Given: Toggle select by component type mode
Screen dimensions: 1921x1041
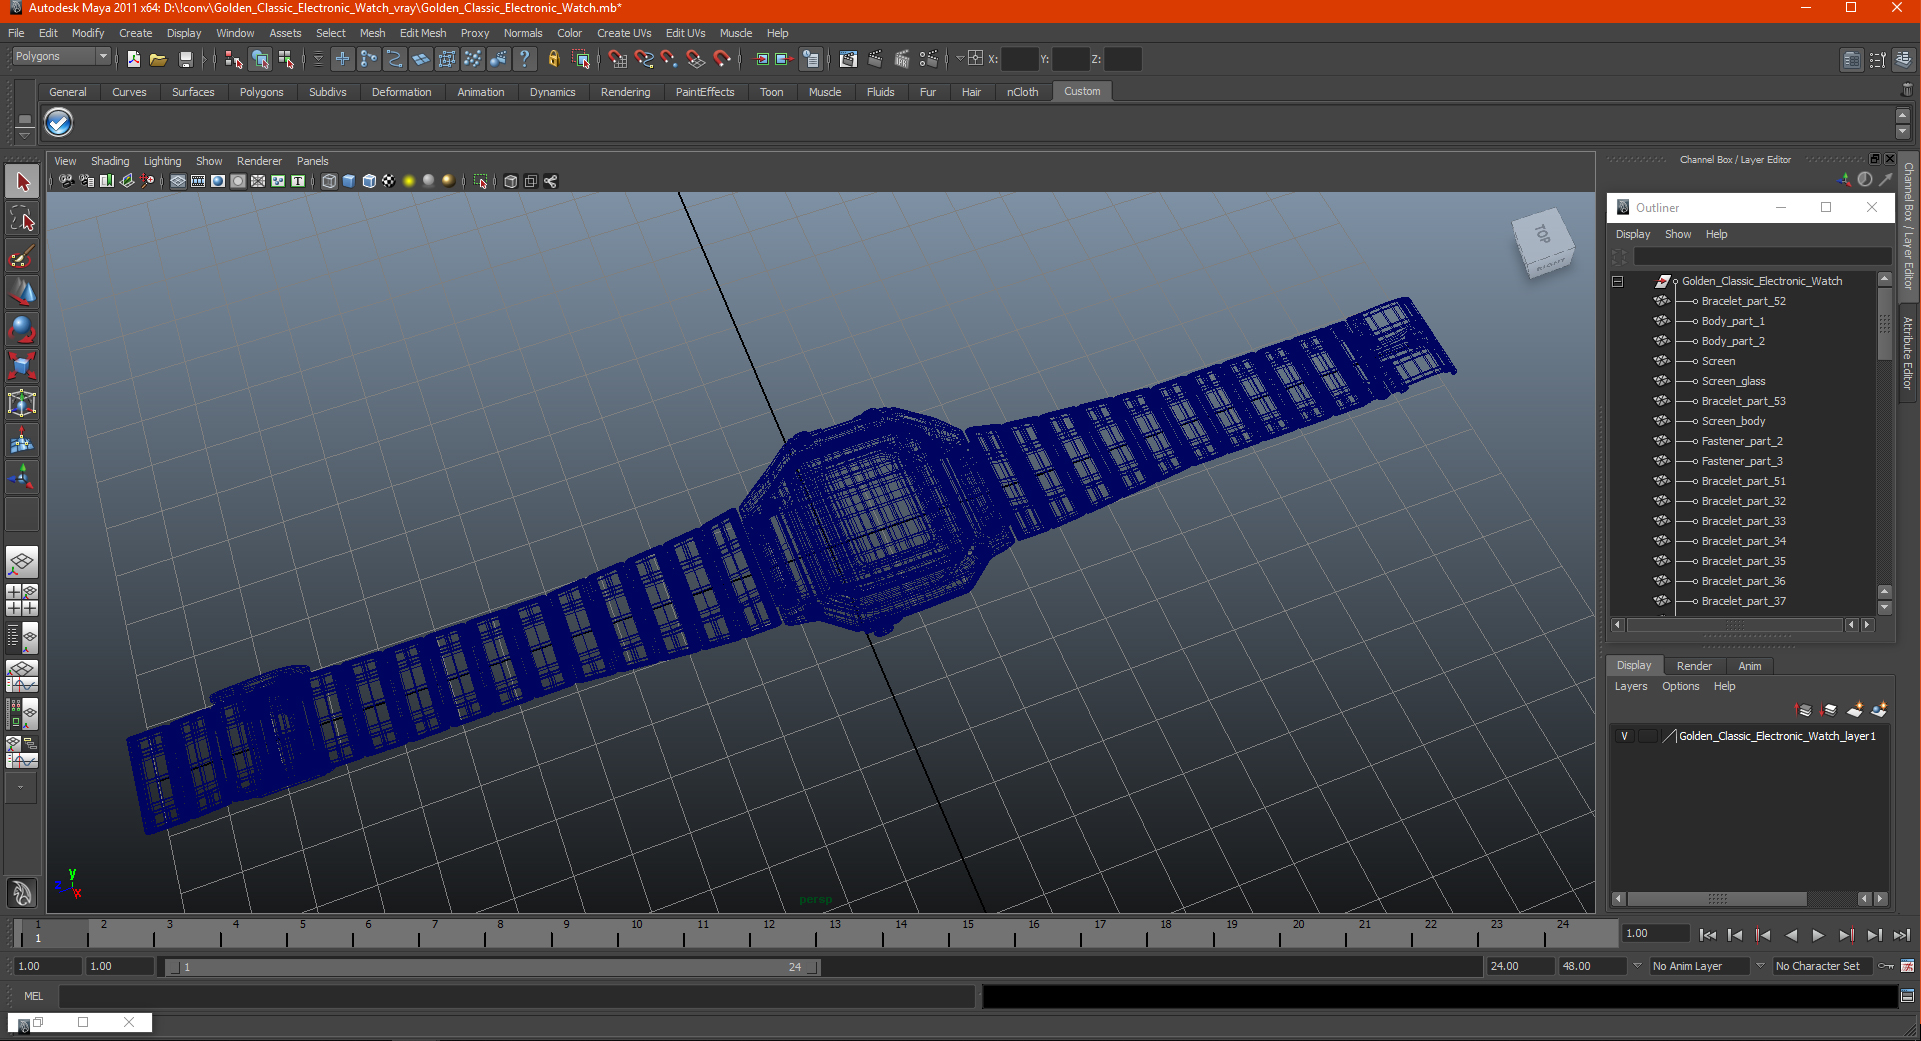Looking at the screenshot, I should tap(286, 59).
